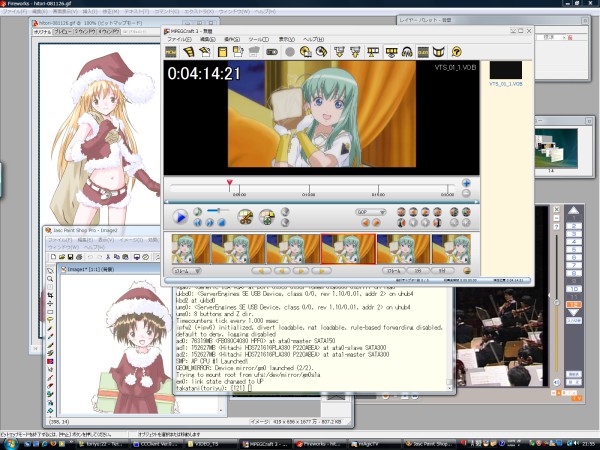The height and width of the screenshot is (450, 600).
Task: Click the headphones audio icon in MPEGCraft toolbar
Action: (x=407, y=52)
